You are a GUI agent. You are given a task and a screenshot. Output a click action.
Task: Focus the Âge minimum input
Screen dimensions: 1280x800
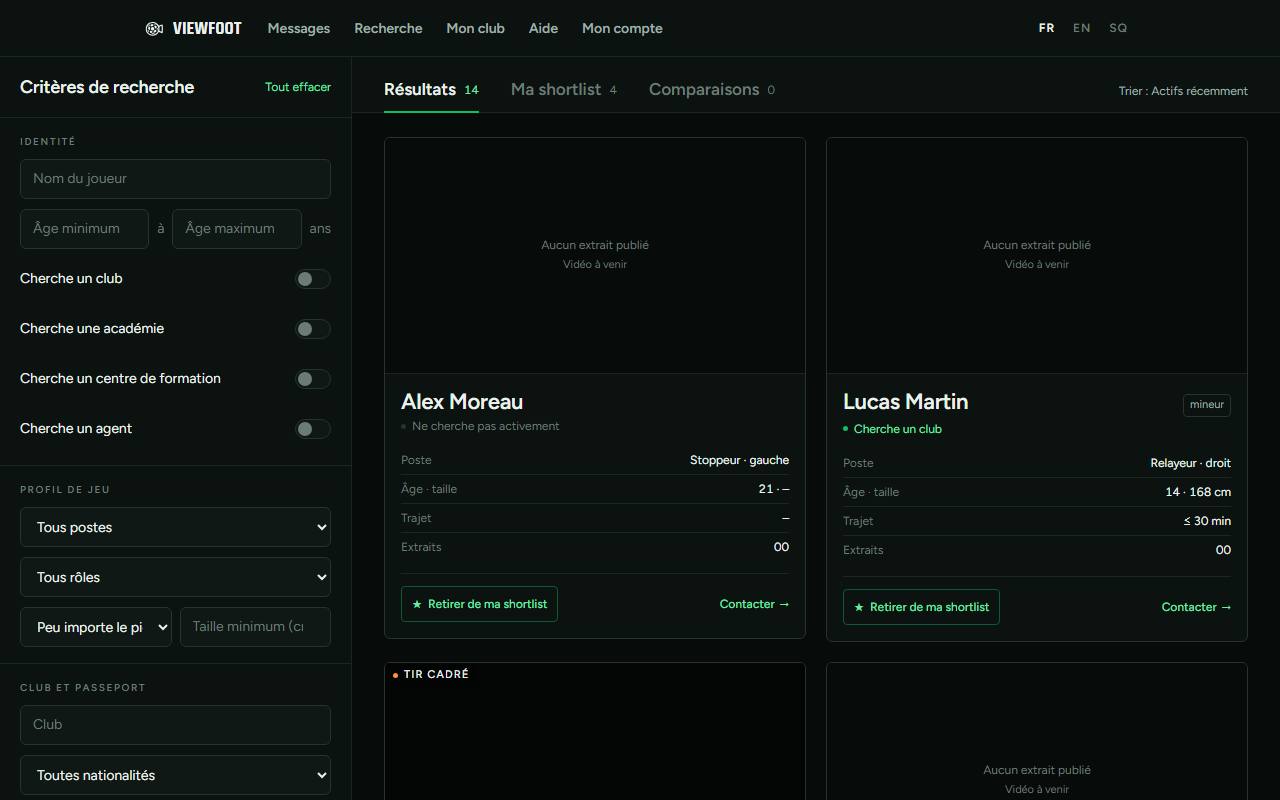click(x=84, y=229)
